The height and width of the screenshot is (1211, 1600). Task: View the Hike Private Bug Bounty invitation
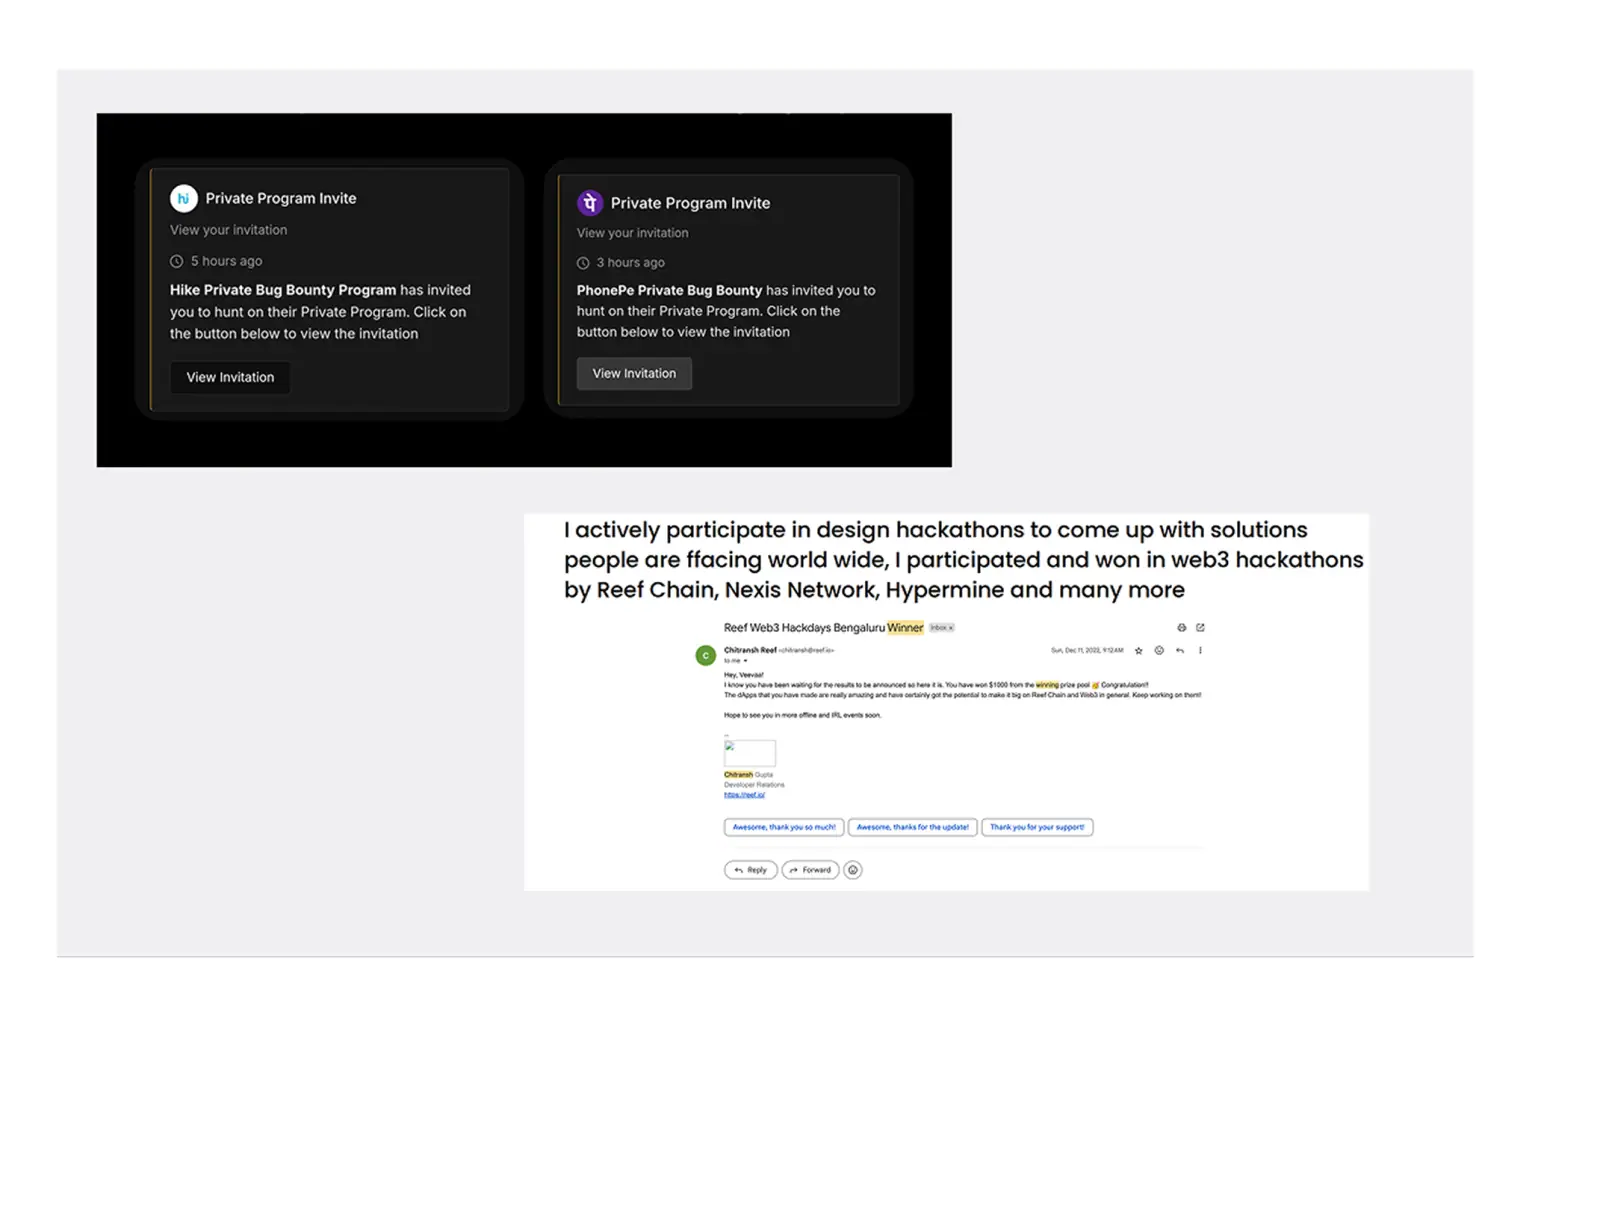click(230, 377)
